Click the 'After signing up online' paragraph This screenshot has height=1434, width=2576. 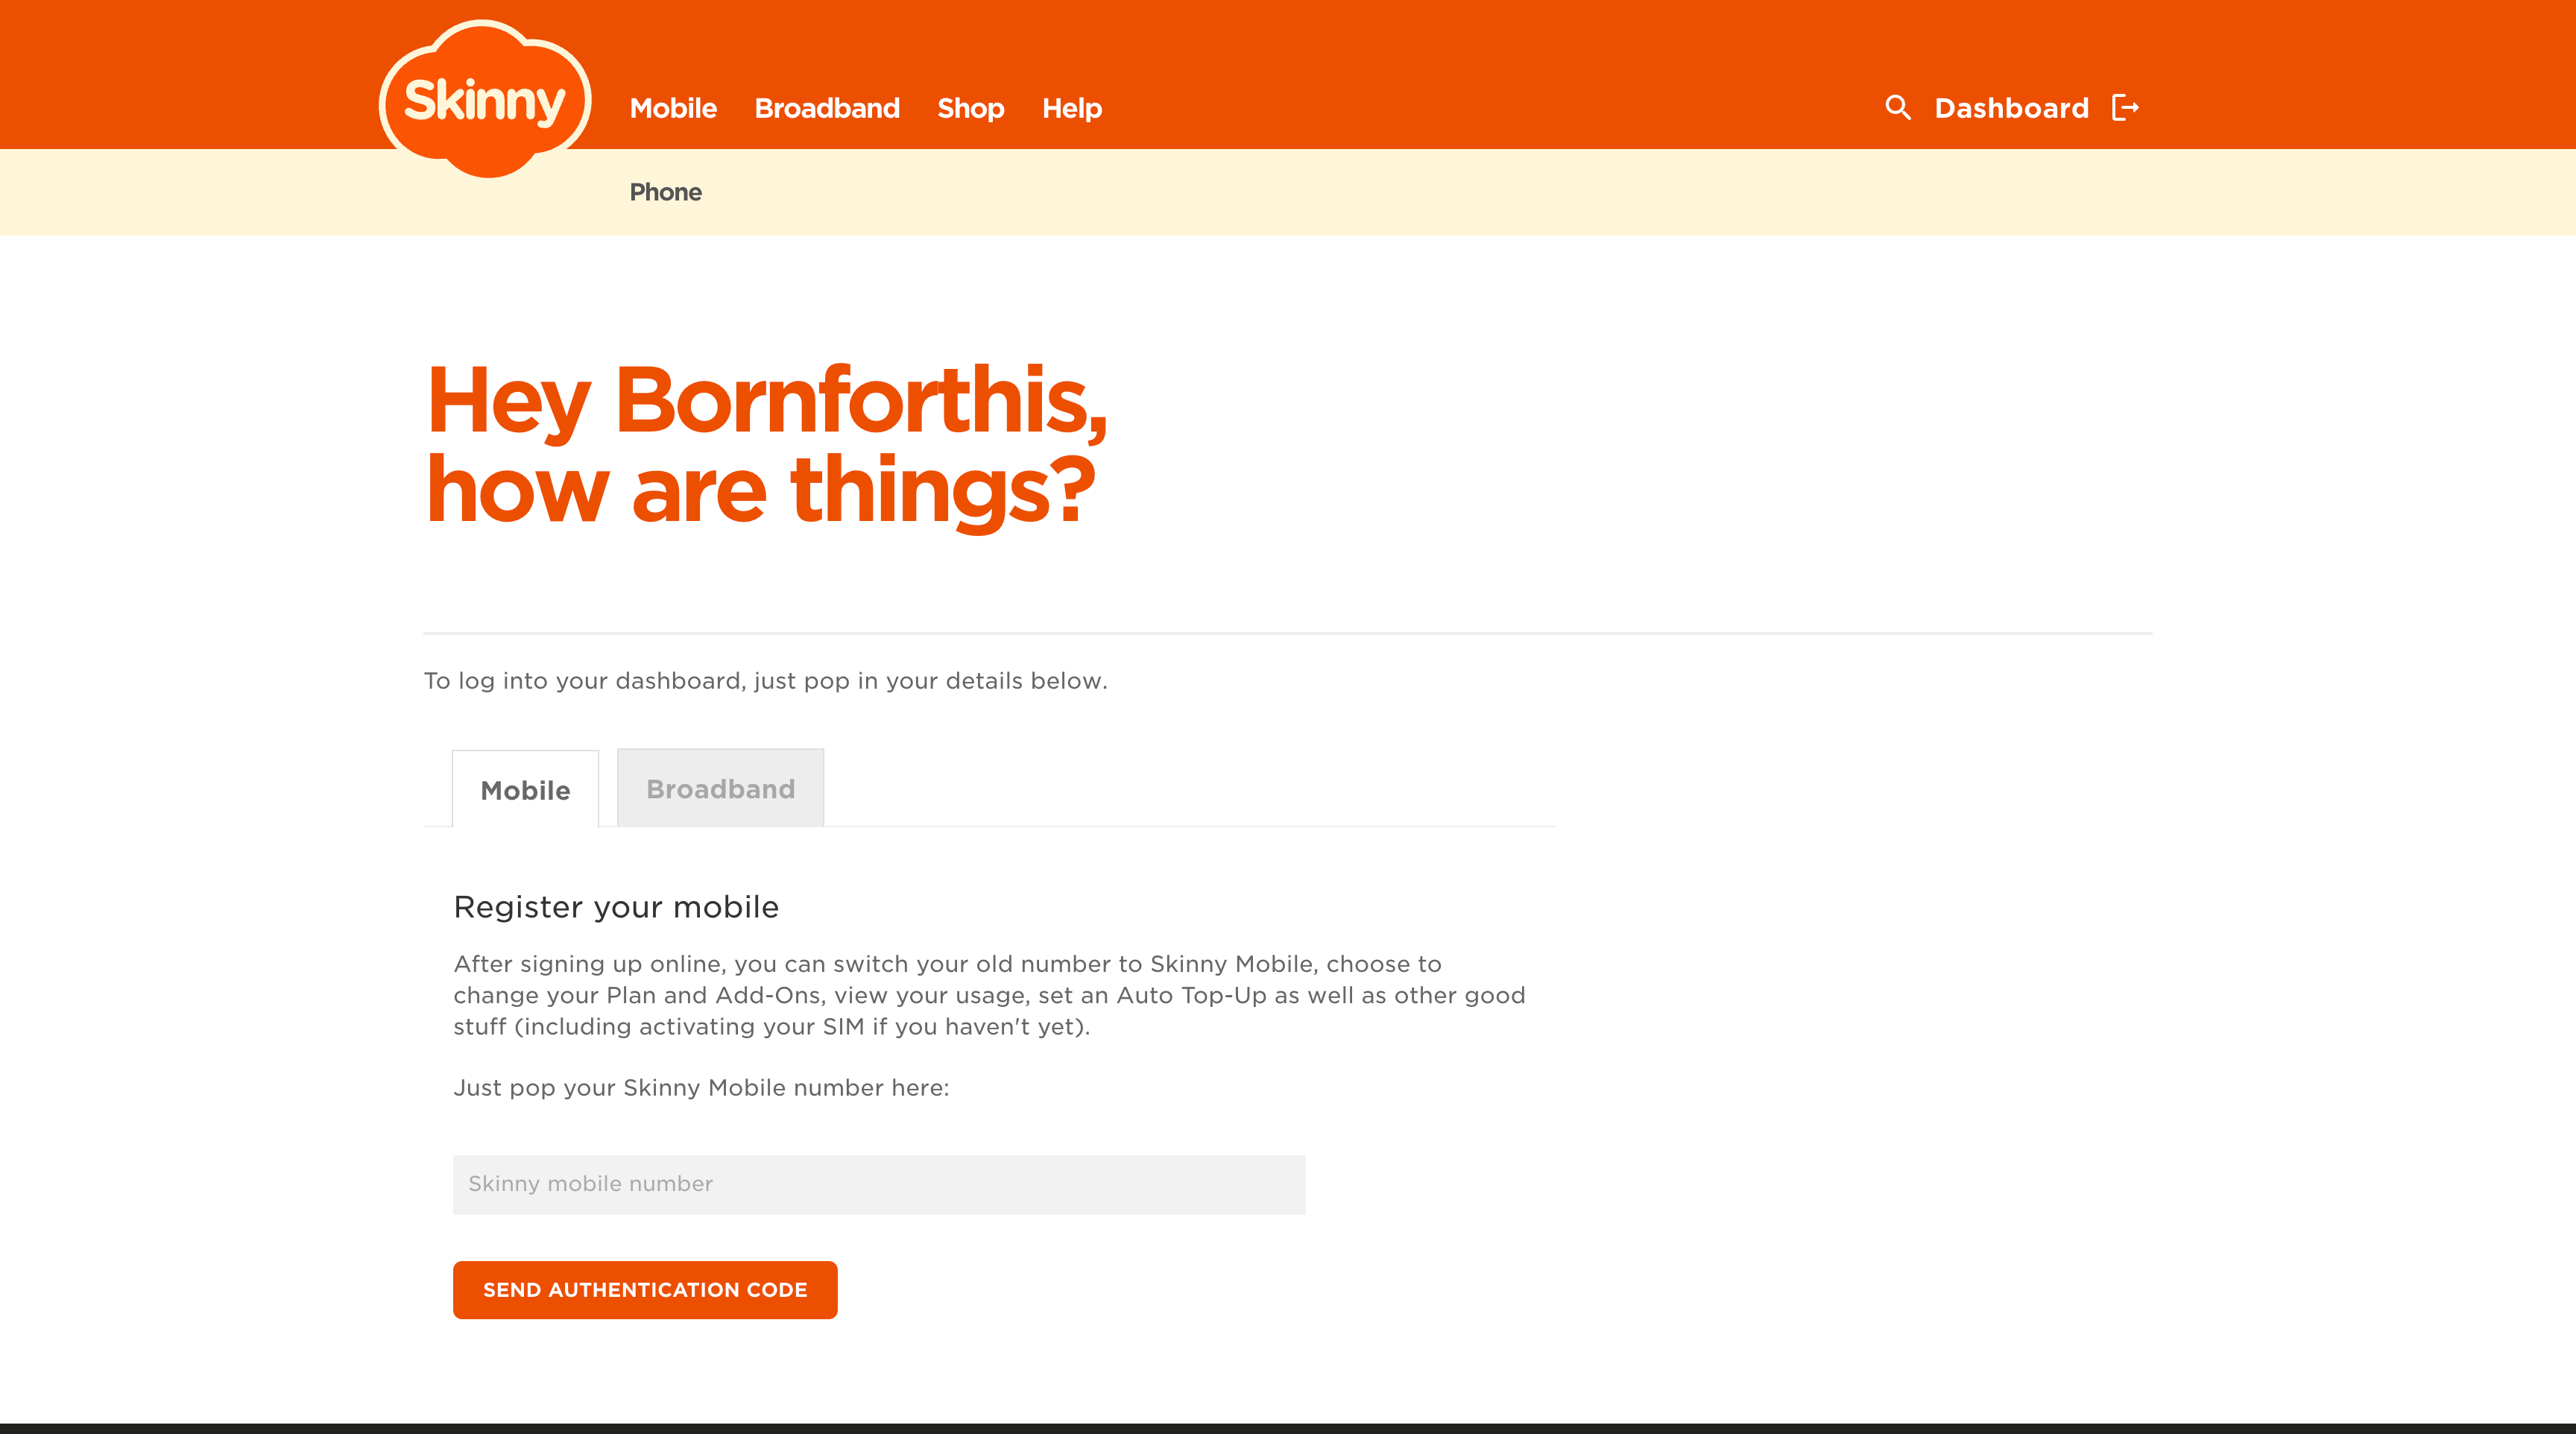[989, 995]
